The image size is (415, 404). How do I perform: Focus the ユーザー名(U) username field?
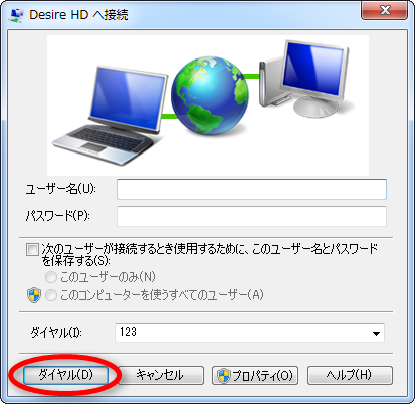pos(252,189)
